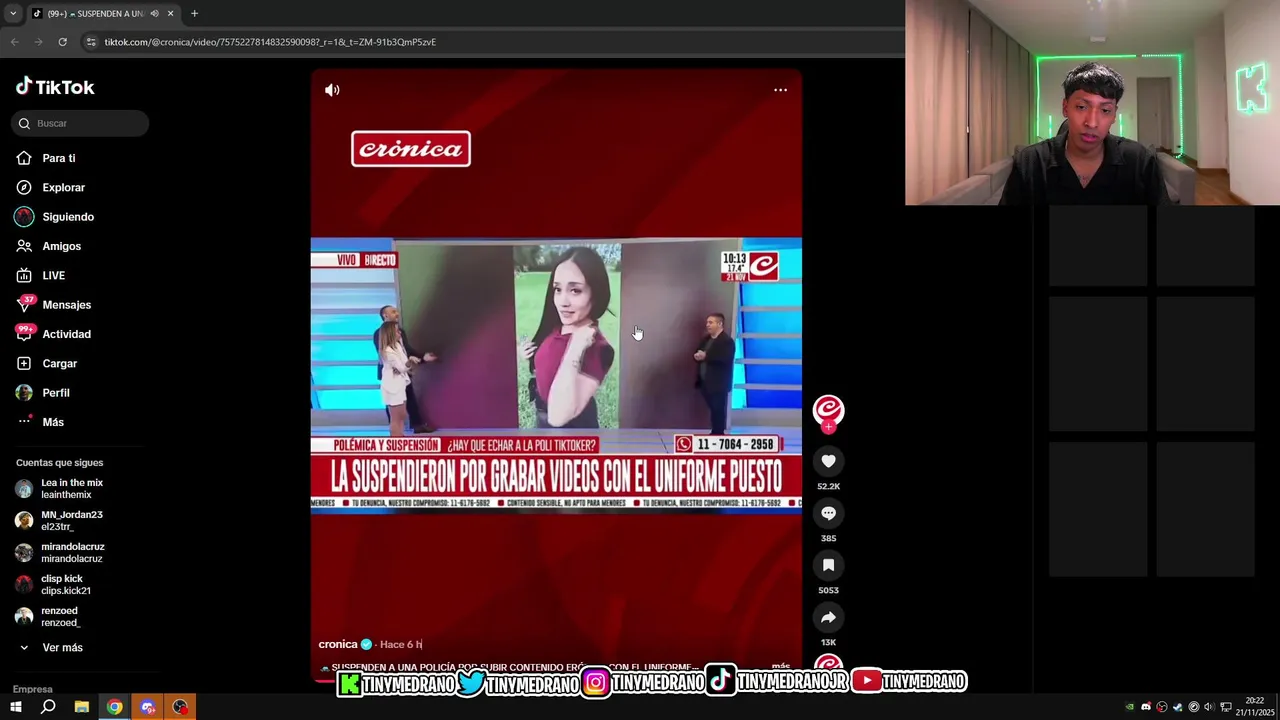The width and height of the screenshot is (1280, 720).
Task: Click the browser forward arrow
Action: (38, 42)
